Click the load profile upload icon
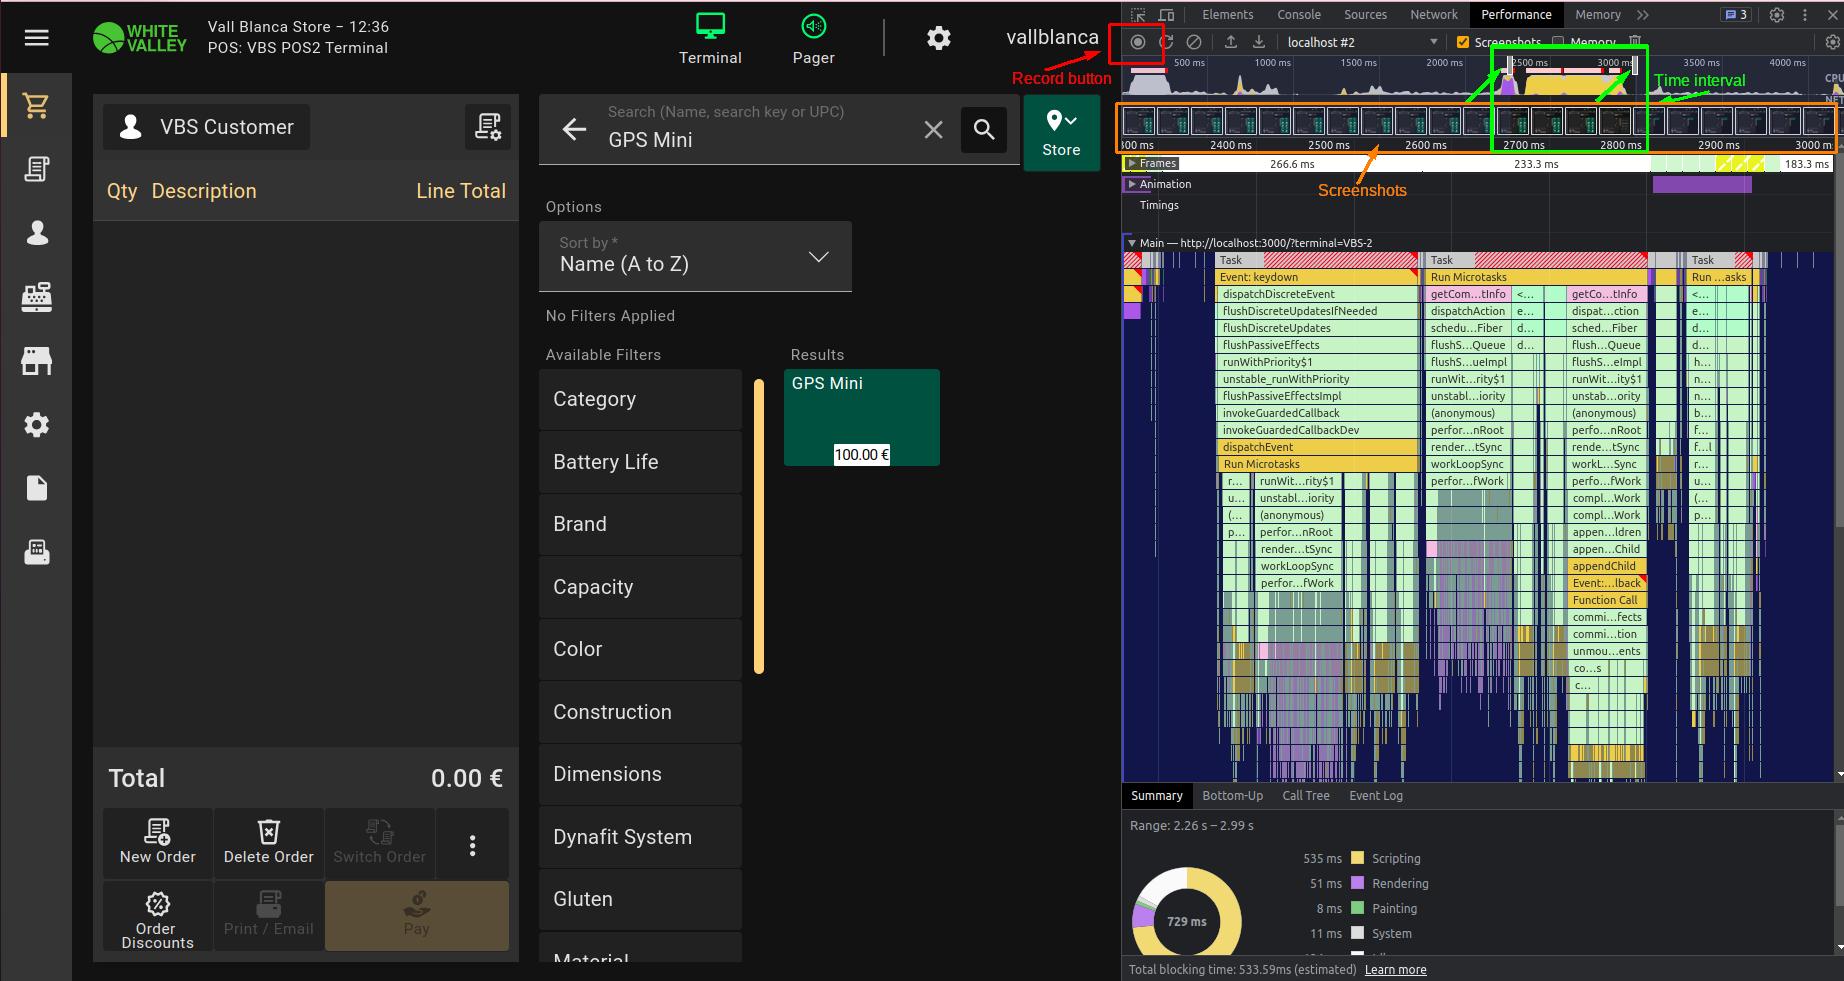 pyautogui.click(x=1231, y=42)
